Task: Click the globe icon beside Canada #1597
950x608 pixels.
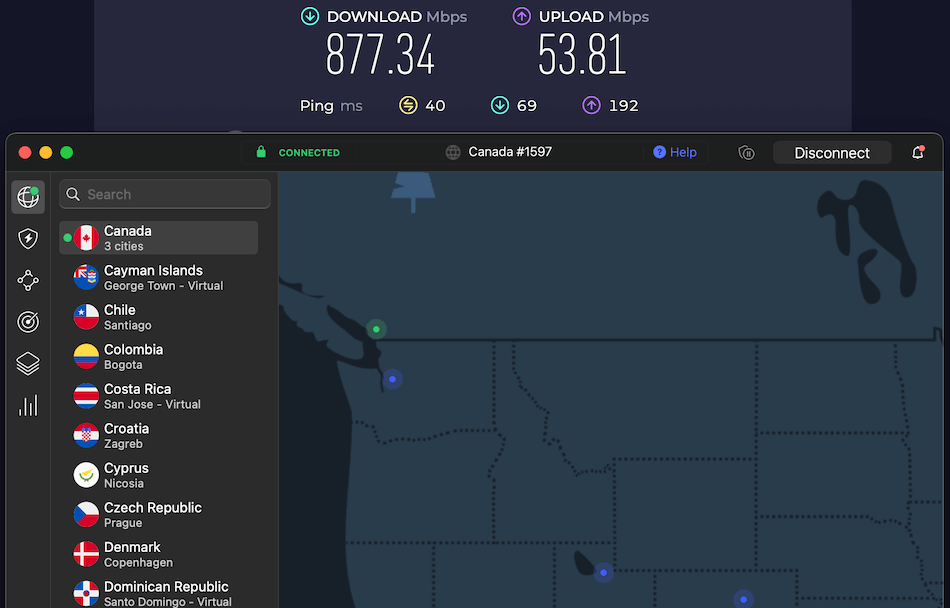Action: click(453, 153)
